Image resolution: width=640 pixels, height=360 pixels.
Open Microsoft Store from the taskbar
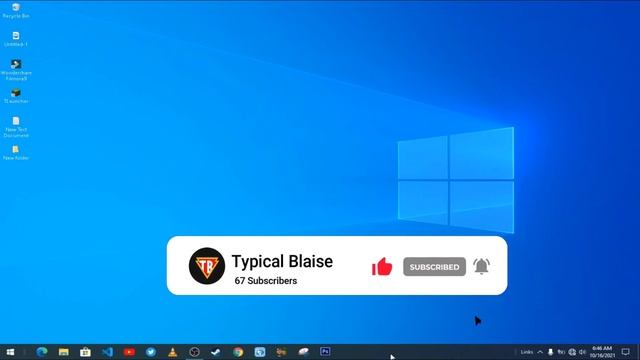[x=85, y=352]
